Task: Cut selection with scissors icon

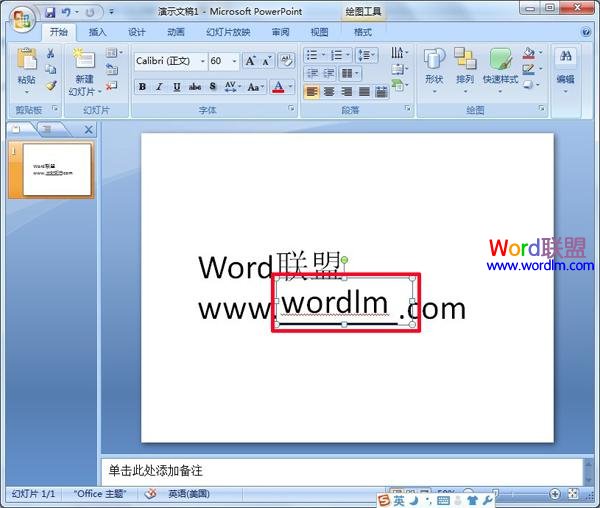Action: point(50,54)
